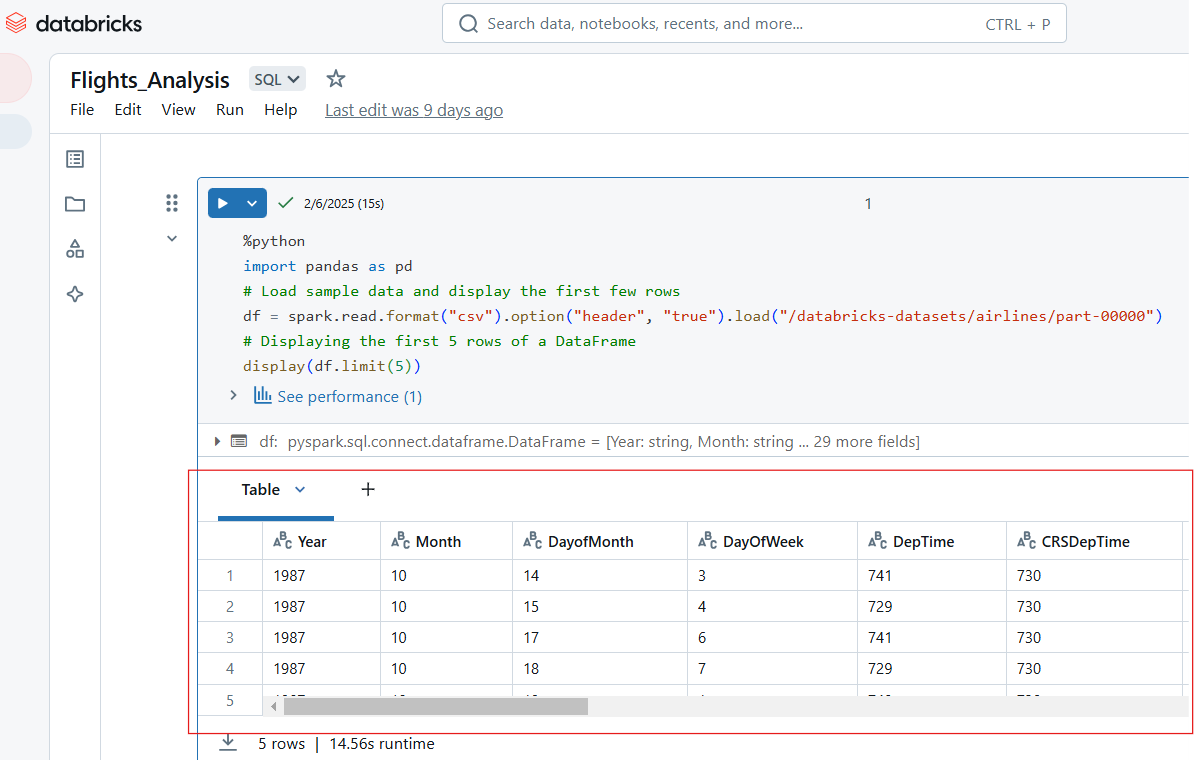Click the green success checkmark icon
The width and height of the screenshot is (1194, 760).
(286, 203)
